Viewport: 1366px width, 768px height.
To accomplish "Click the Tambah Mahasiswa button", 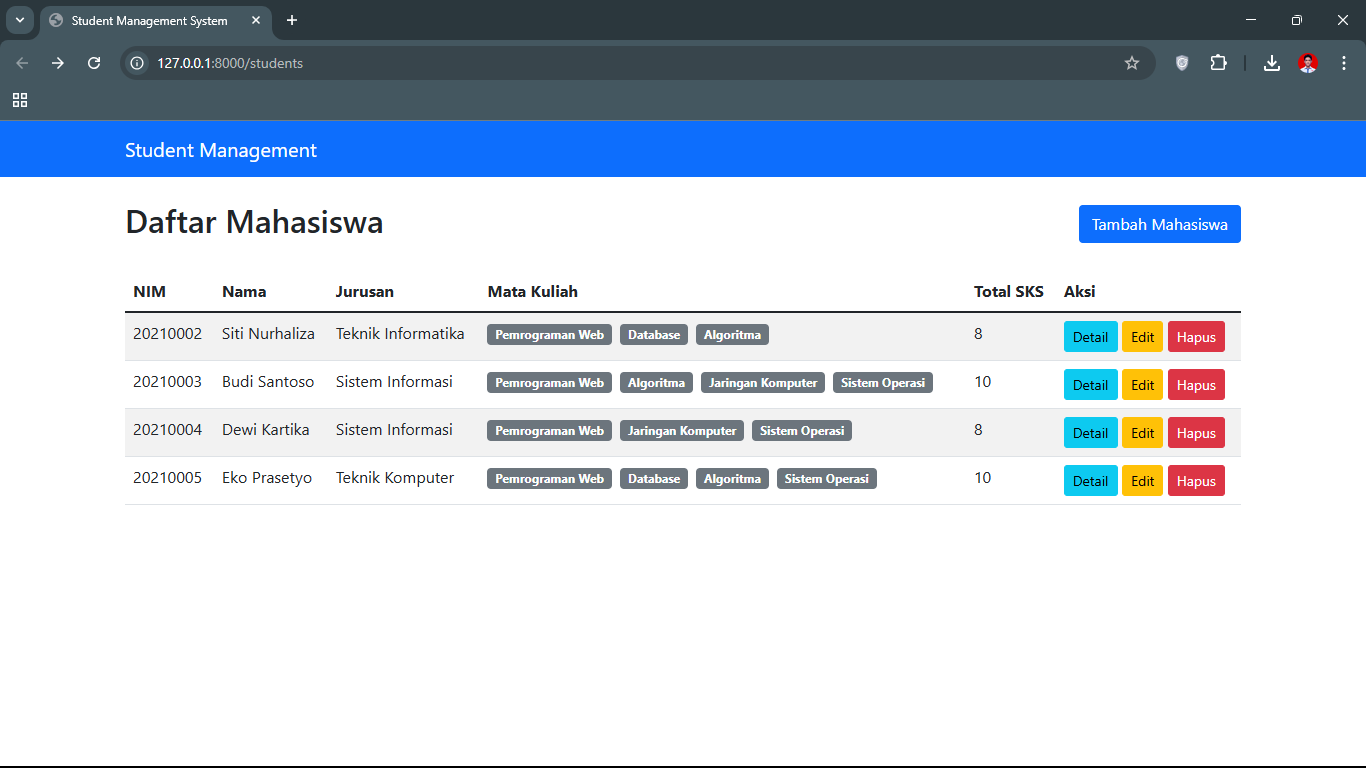I will pyautogui.click(x=1159, y=224).
